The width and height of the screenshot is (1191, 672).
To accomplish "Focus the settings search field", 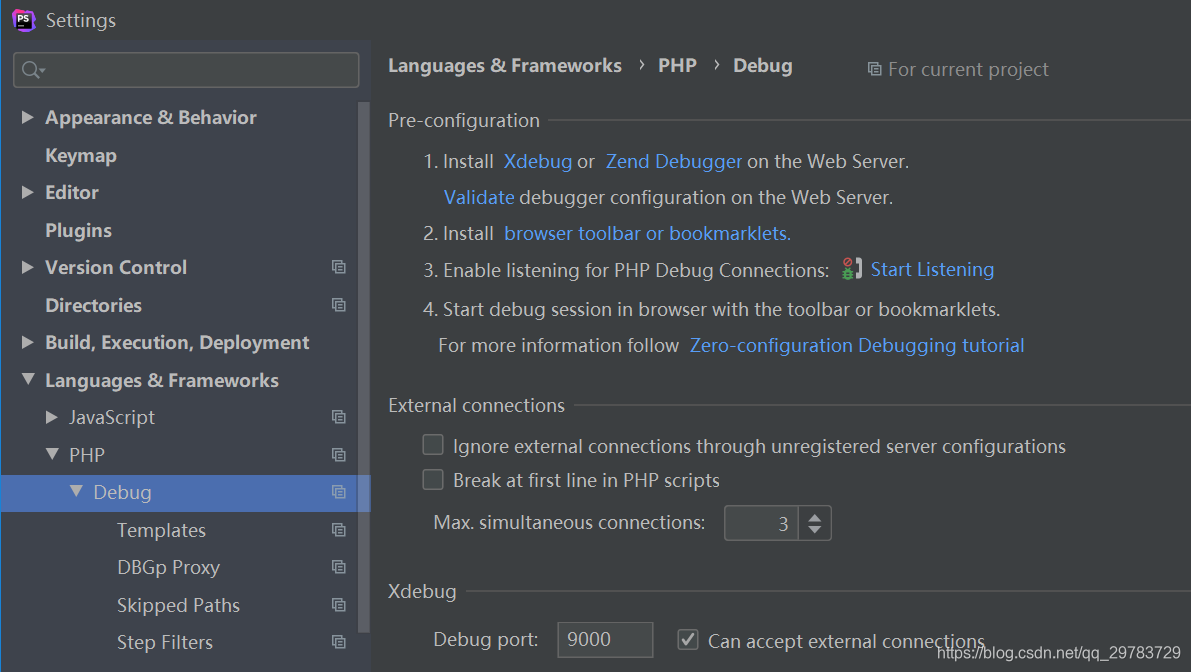I will pyautogui.click(x=186, y=70).
